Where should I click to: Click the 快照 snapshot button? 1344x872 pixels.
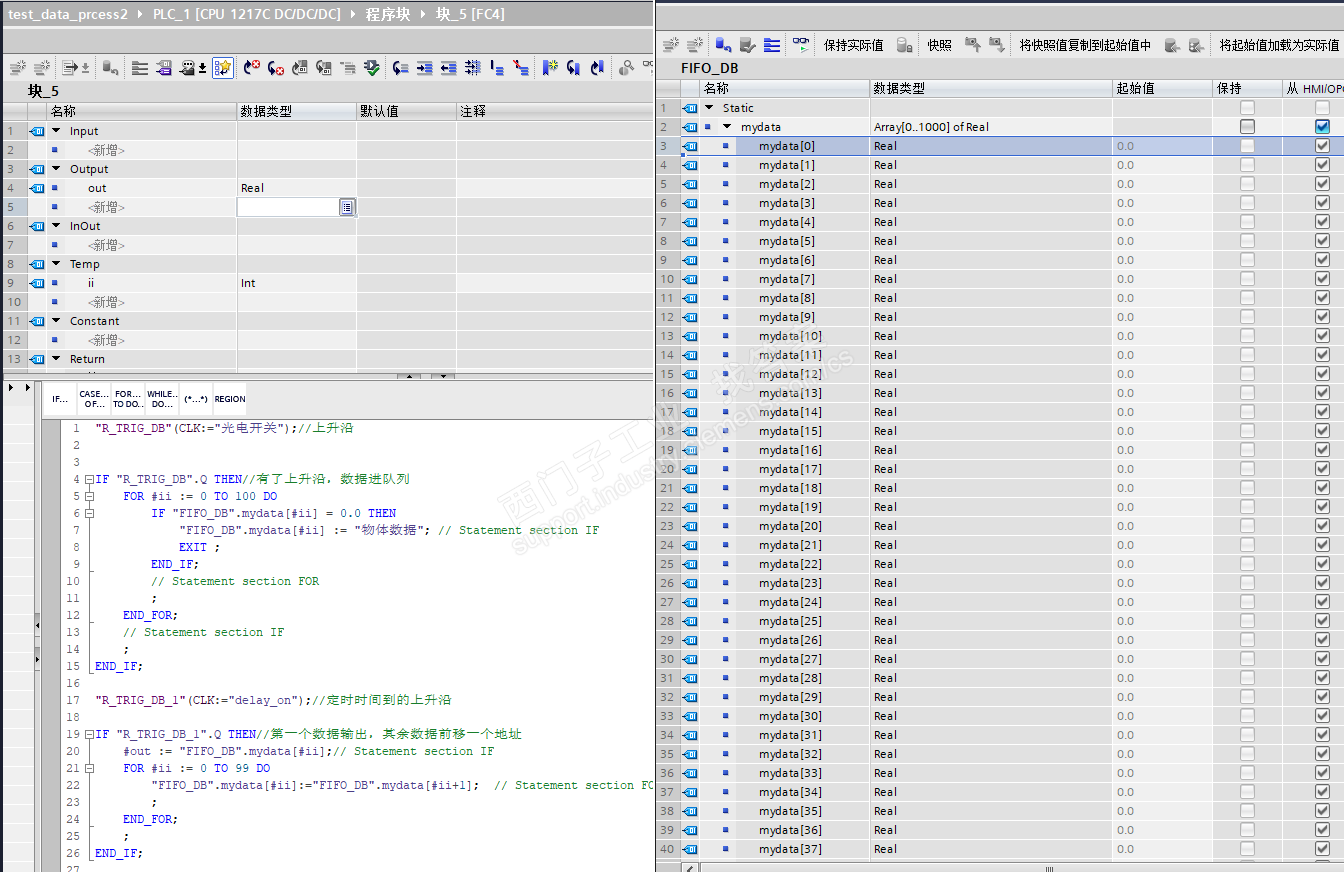939,45
